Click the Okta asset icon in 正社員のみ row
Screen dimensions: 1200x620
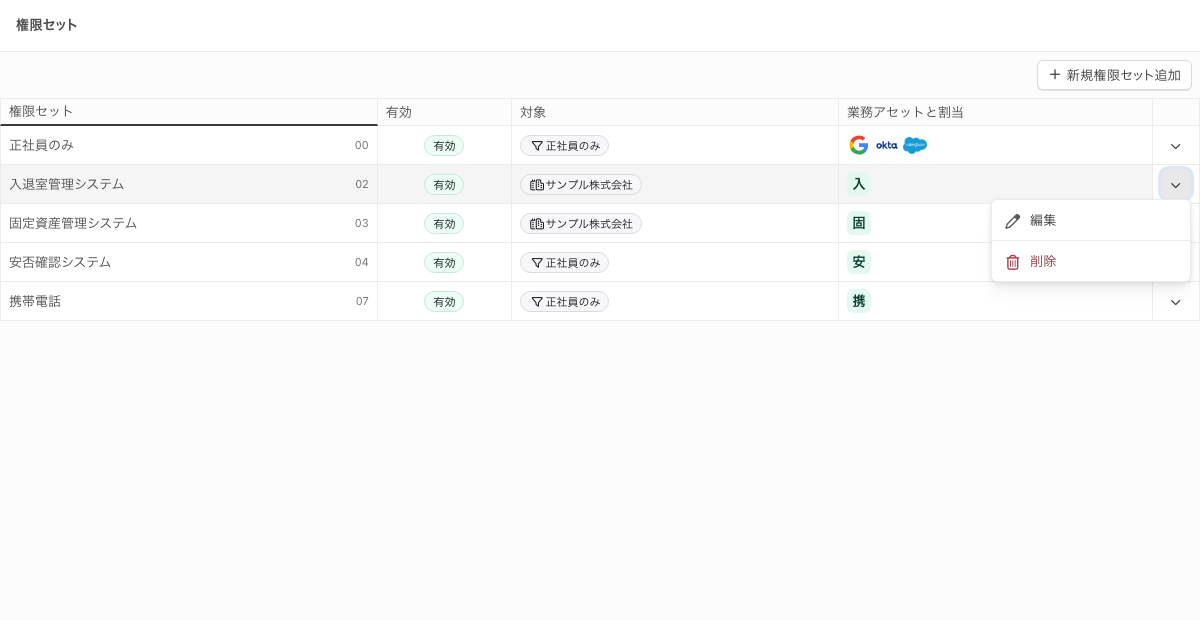pos(886,145)
